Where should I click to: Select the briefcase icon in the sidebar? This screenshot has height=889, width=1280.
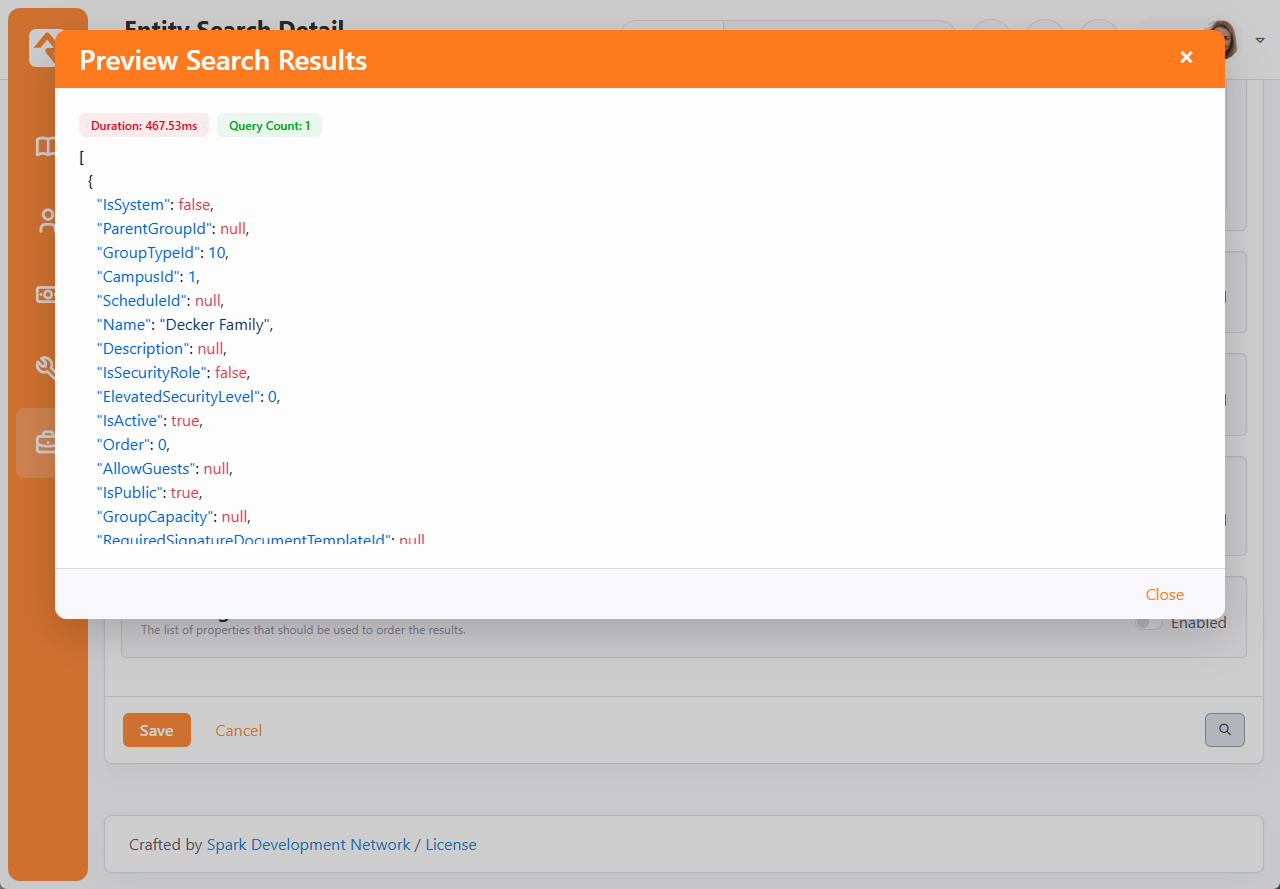click(46, 442)
